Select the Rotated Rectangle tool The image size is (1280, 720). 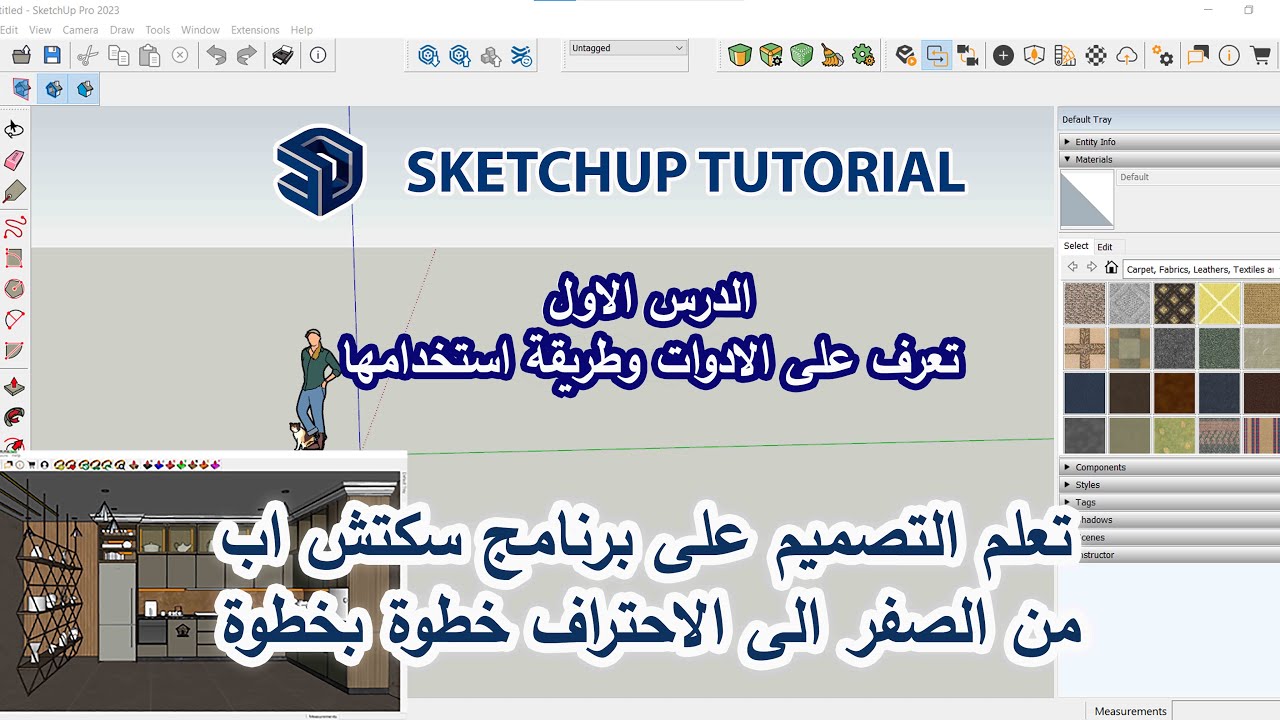tap(14, 258)
